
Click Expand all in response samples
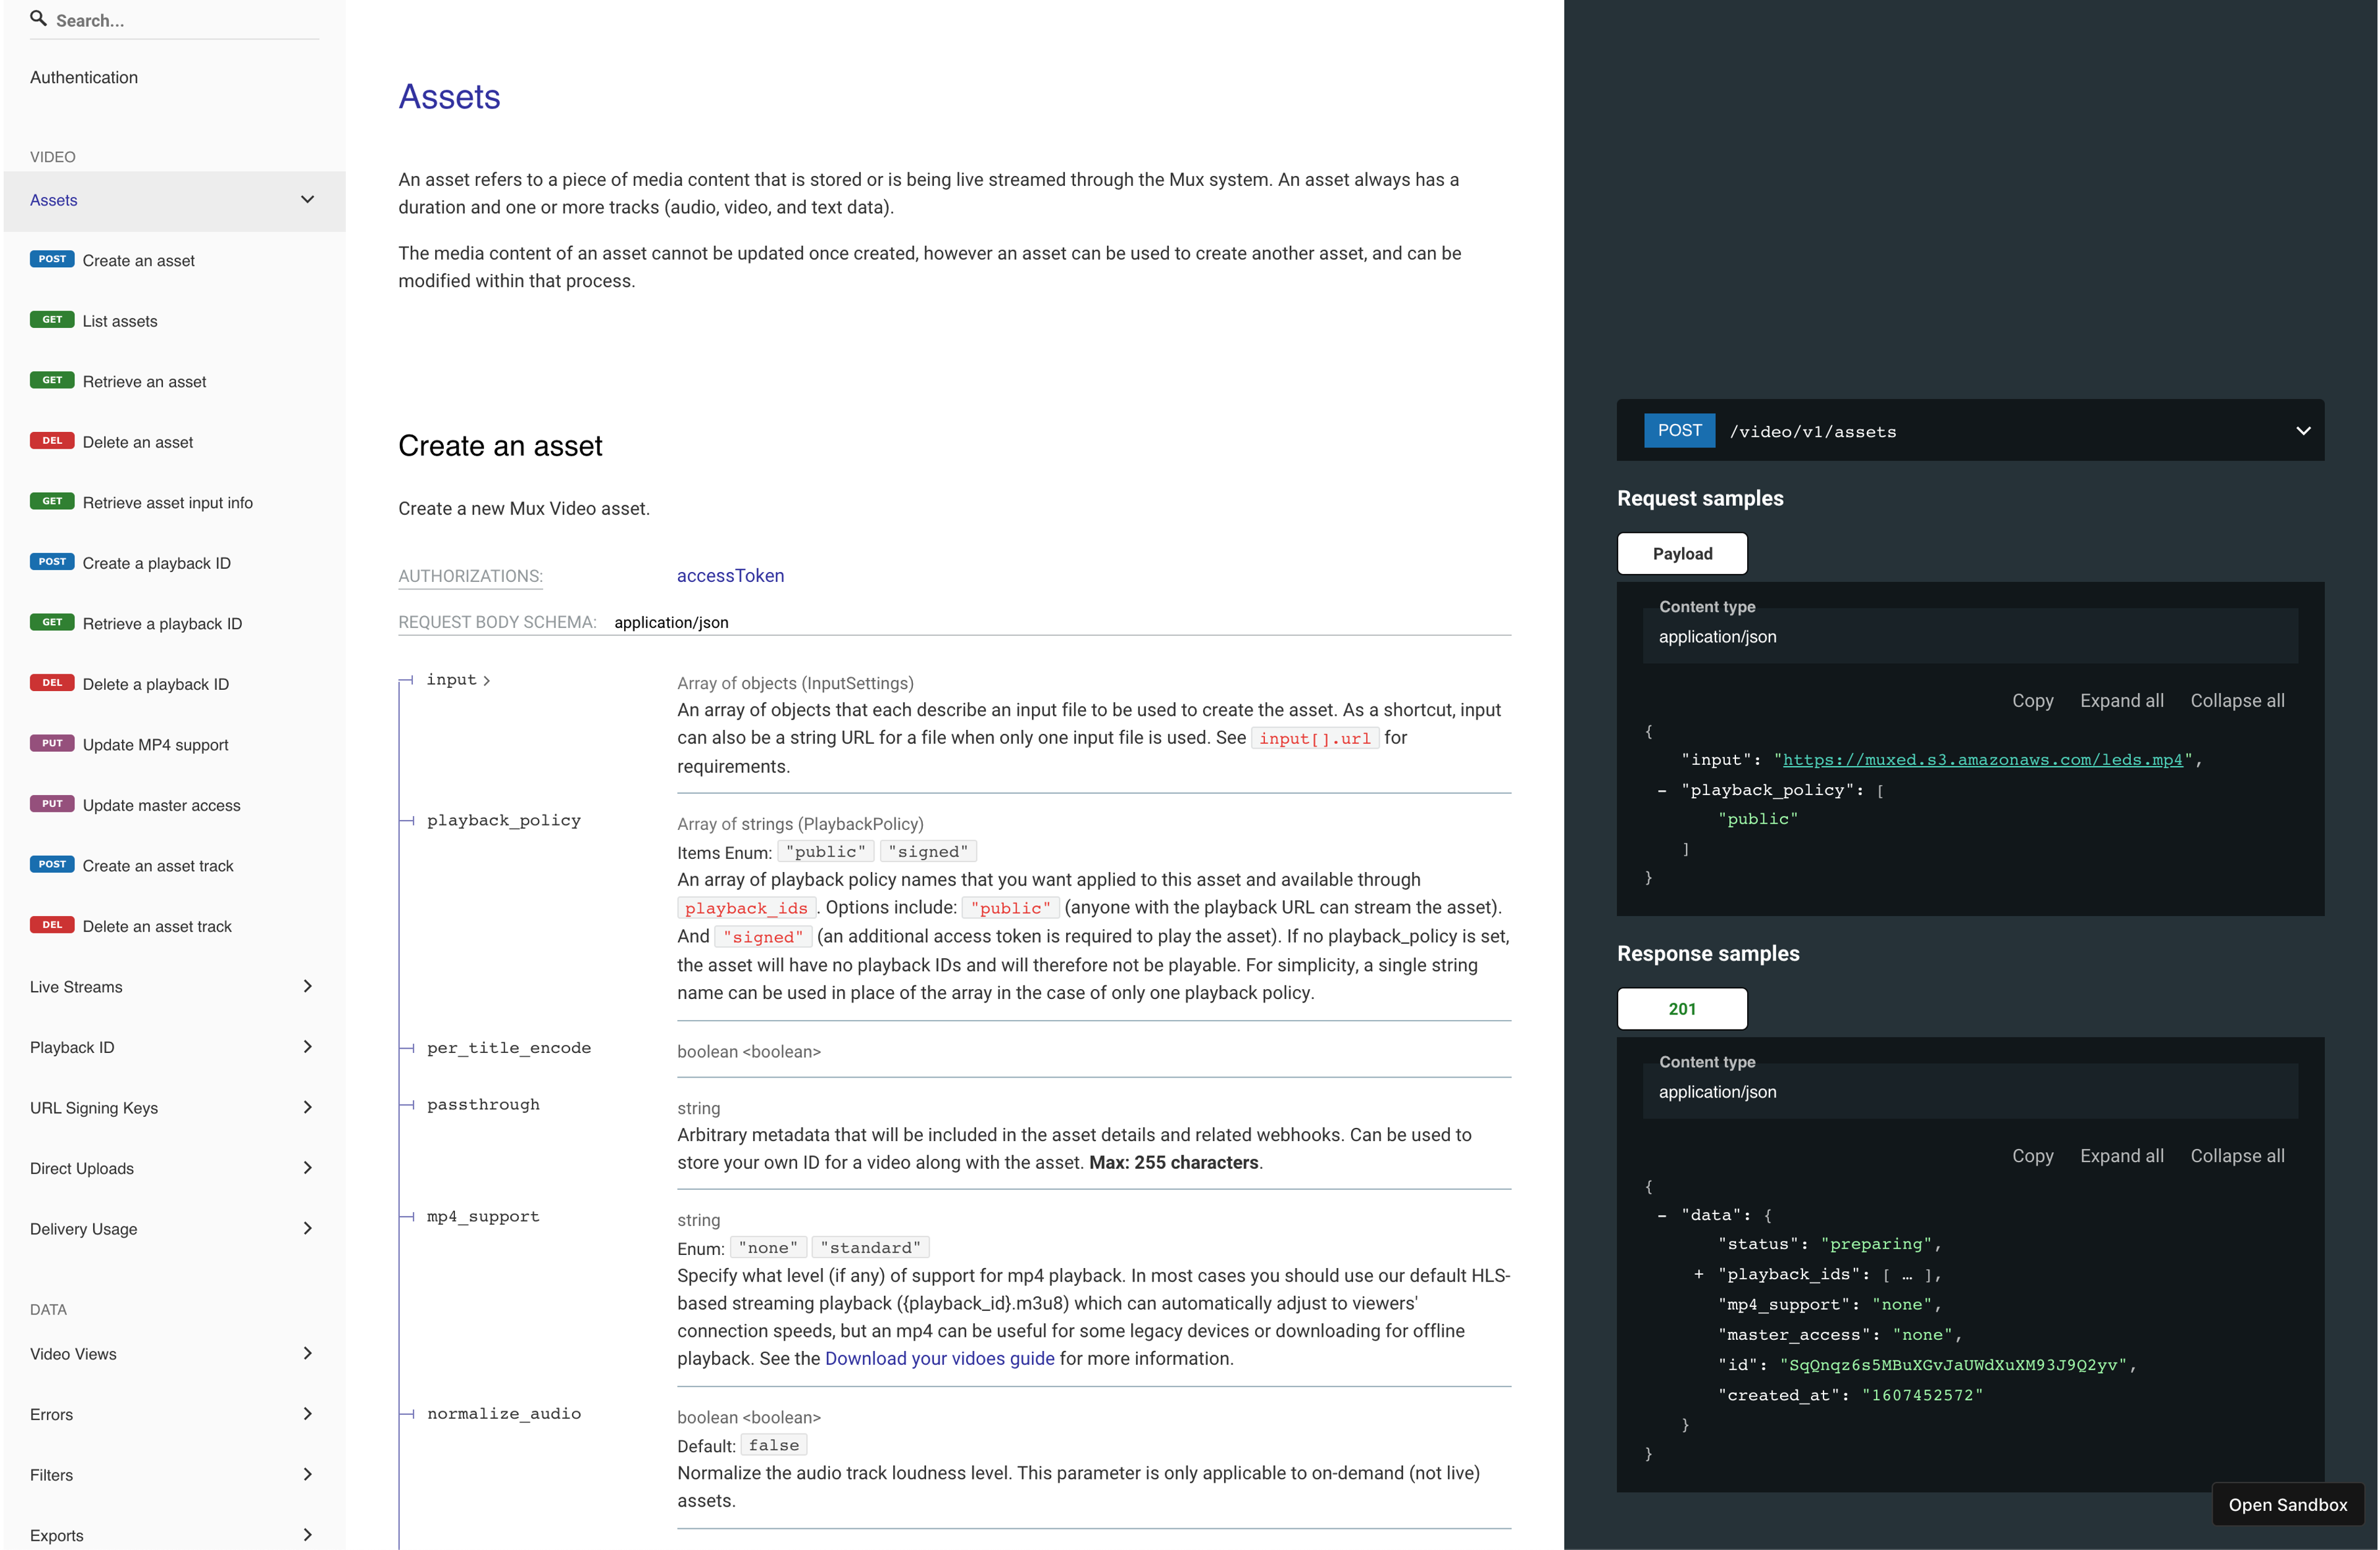(x=2121, y=1156)
